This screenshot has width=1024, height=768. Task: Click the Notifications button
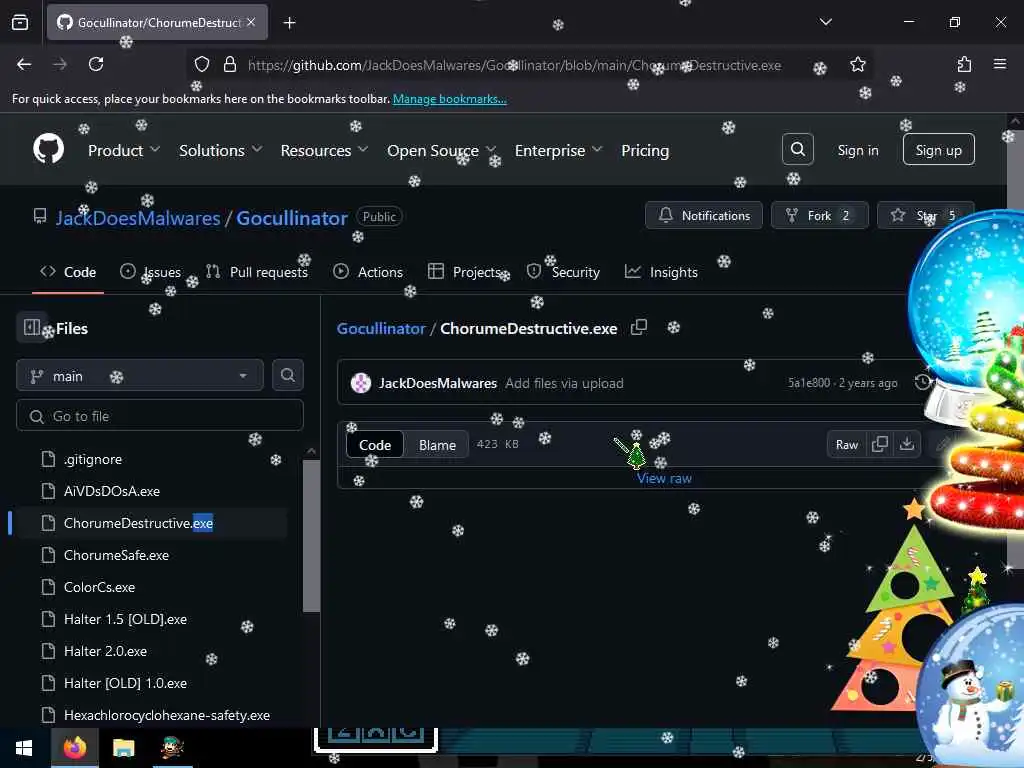[x=703, y=215]
